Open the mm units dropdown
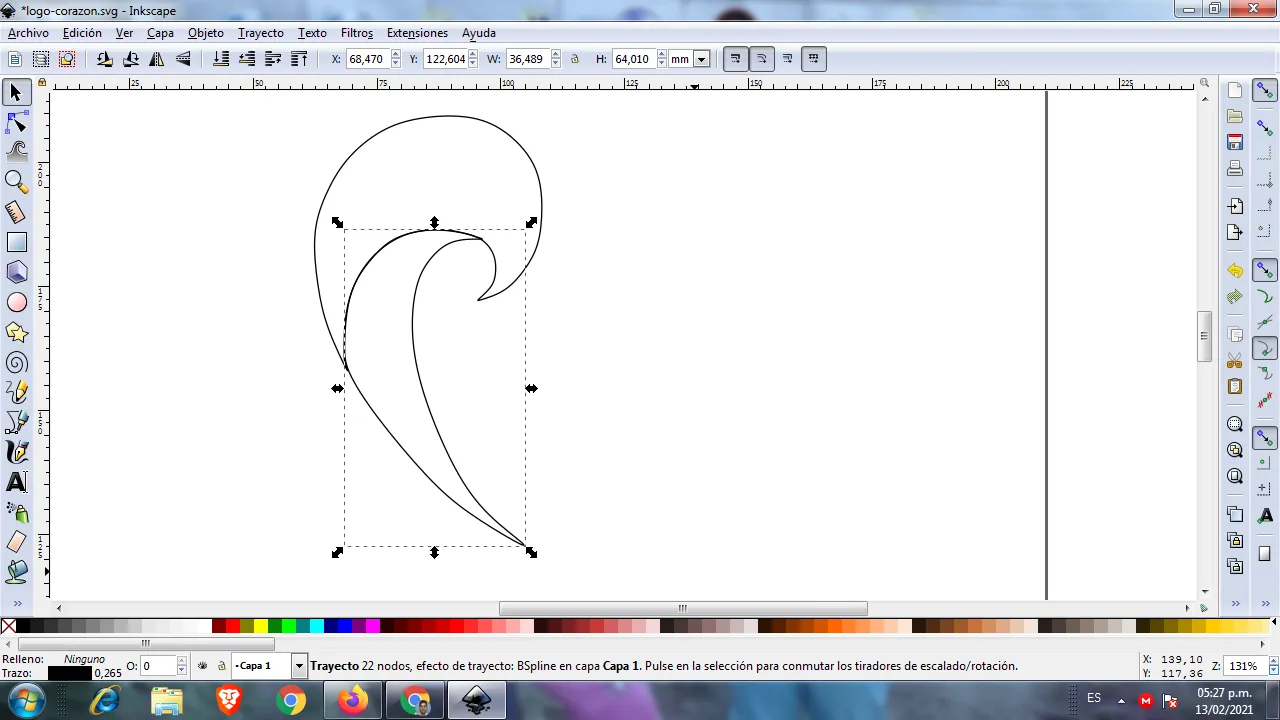 coord(701,59)
